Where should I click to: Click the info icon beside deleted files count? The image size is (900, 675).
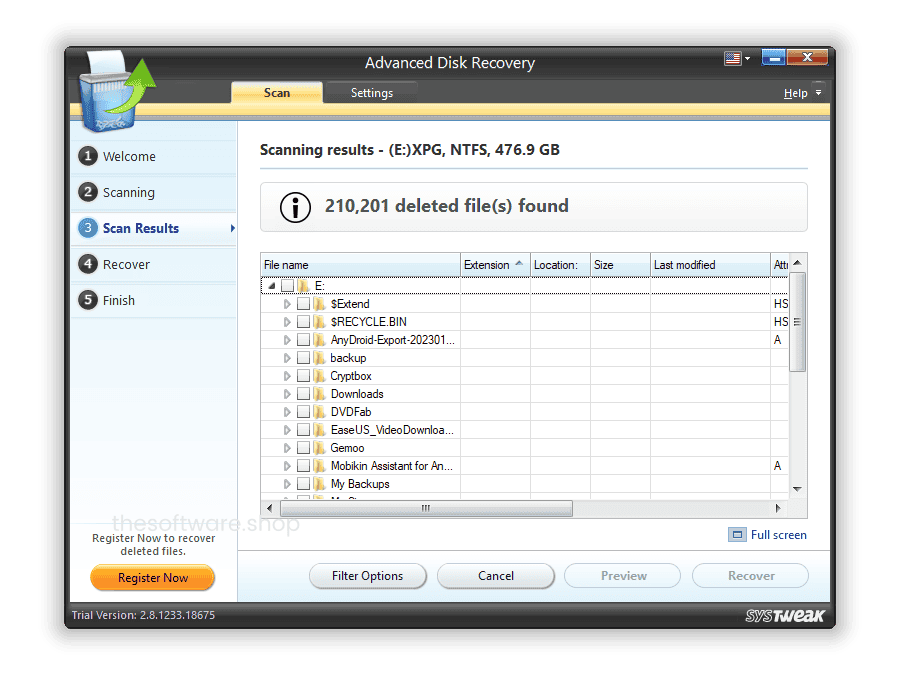(295, 207)
